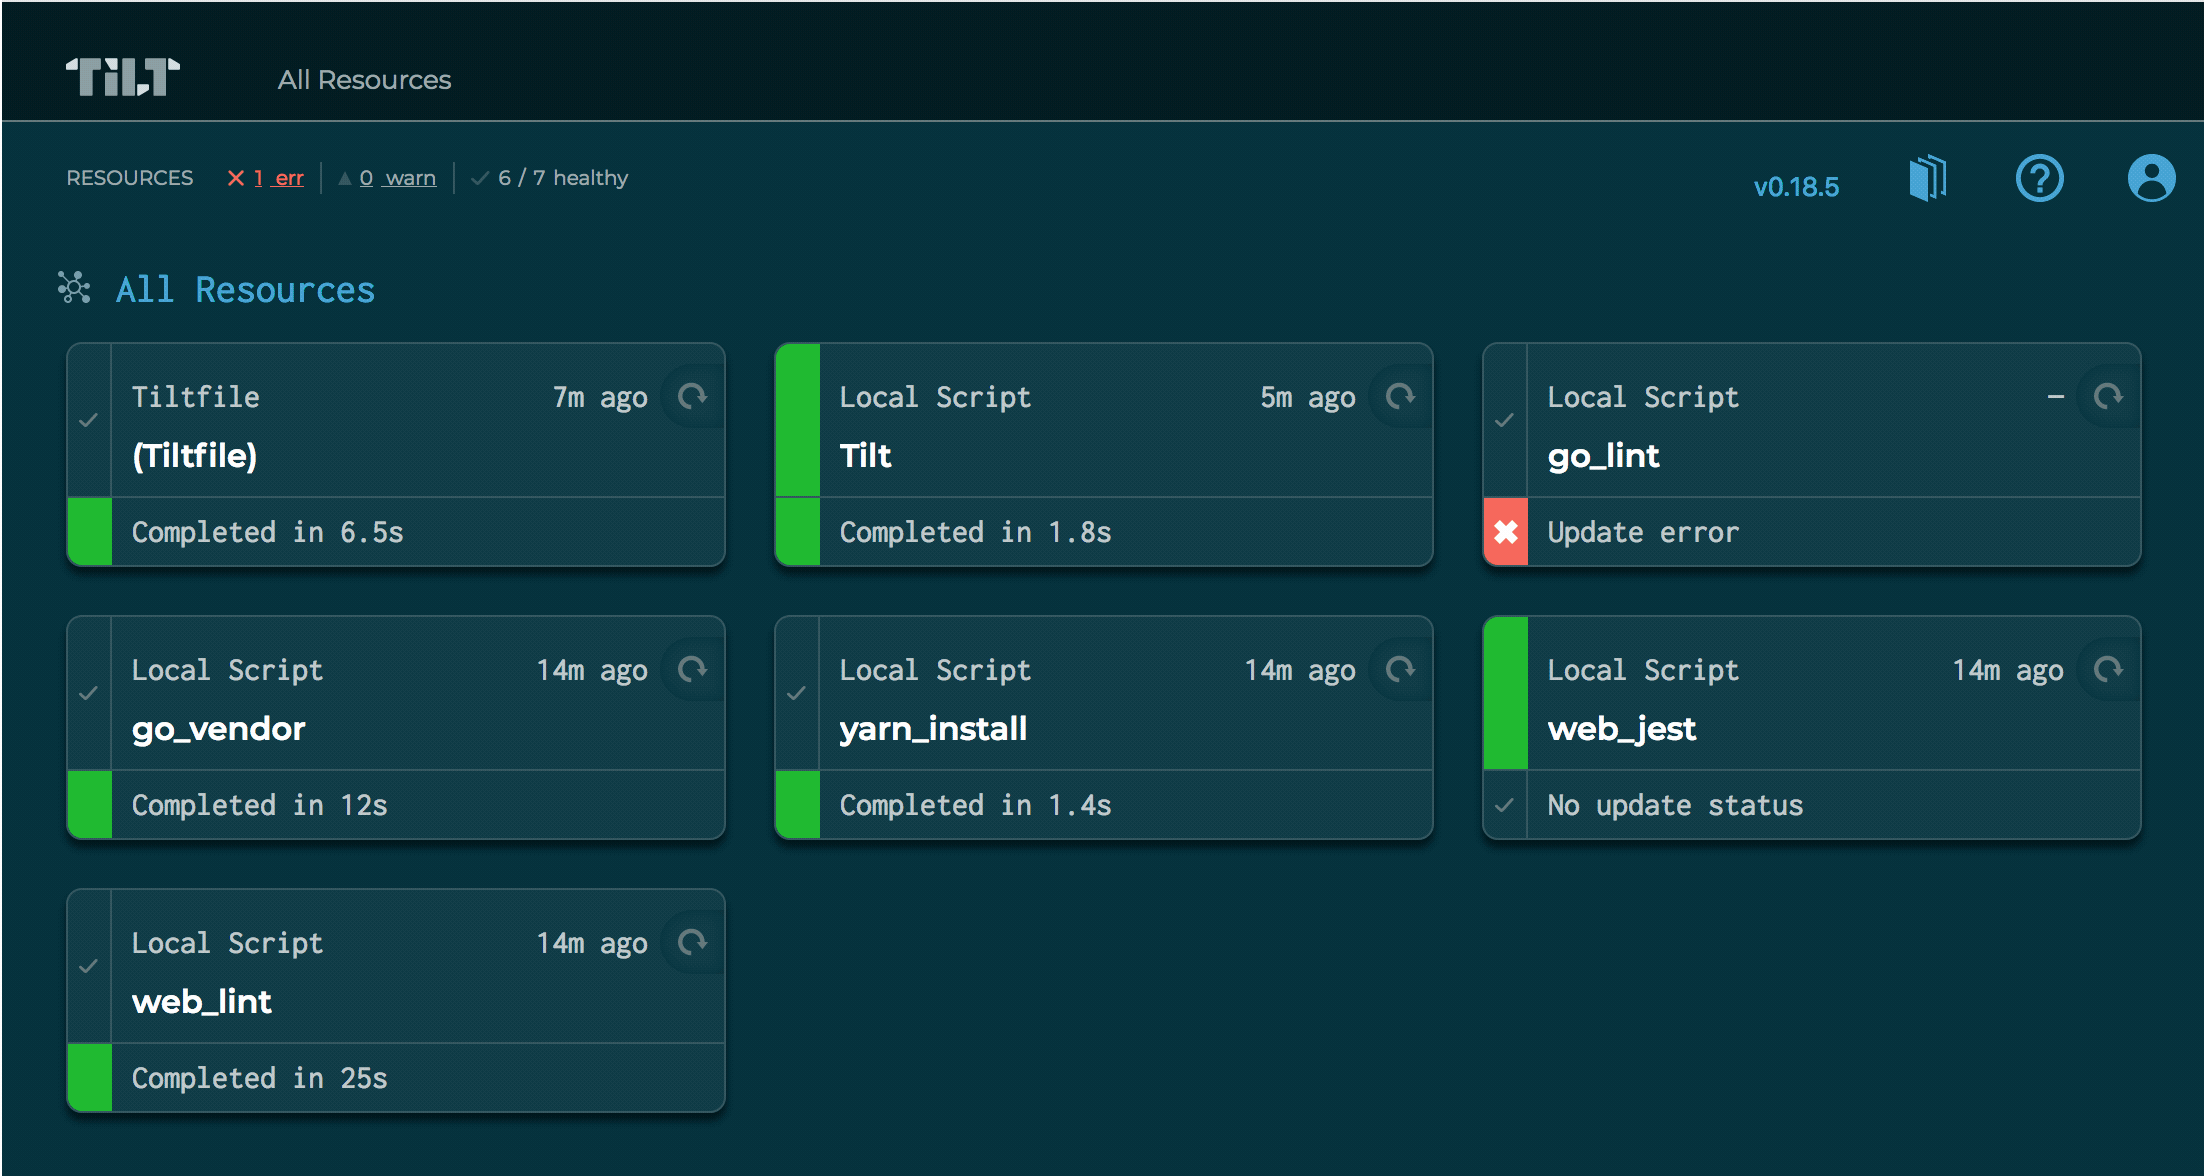Click green runtime status bar on web_jest

1506,693
